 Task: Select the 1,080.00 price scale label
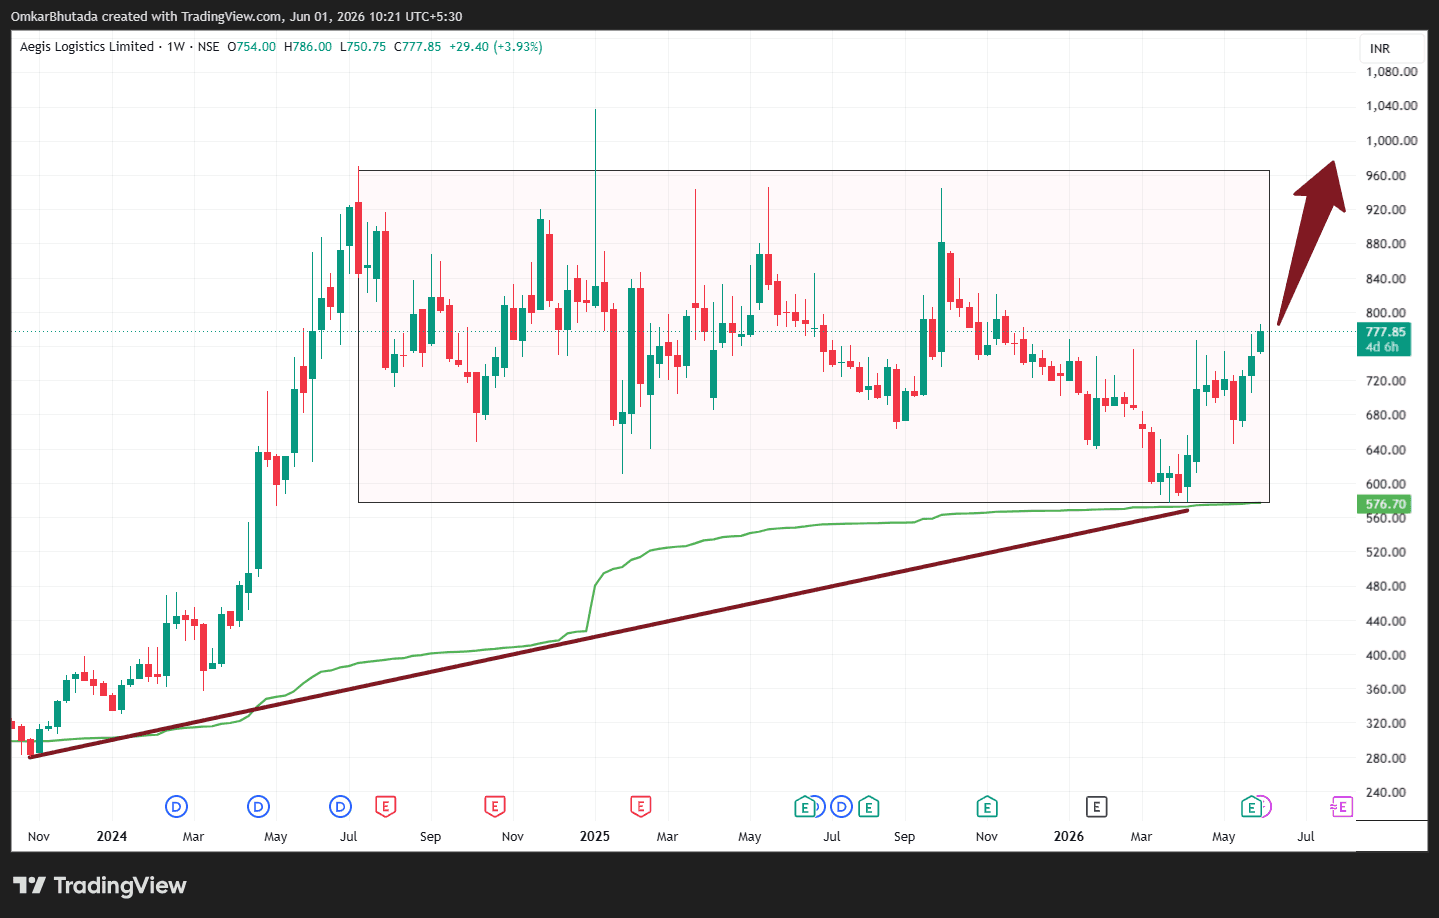tap(1392, 72)
